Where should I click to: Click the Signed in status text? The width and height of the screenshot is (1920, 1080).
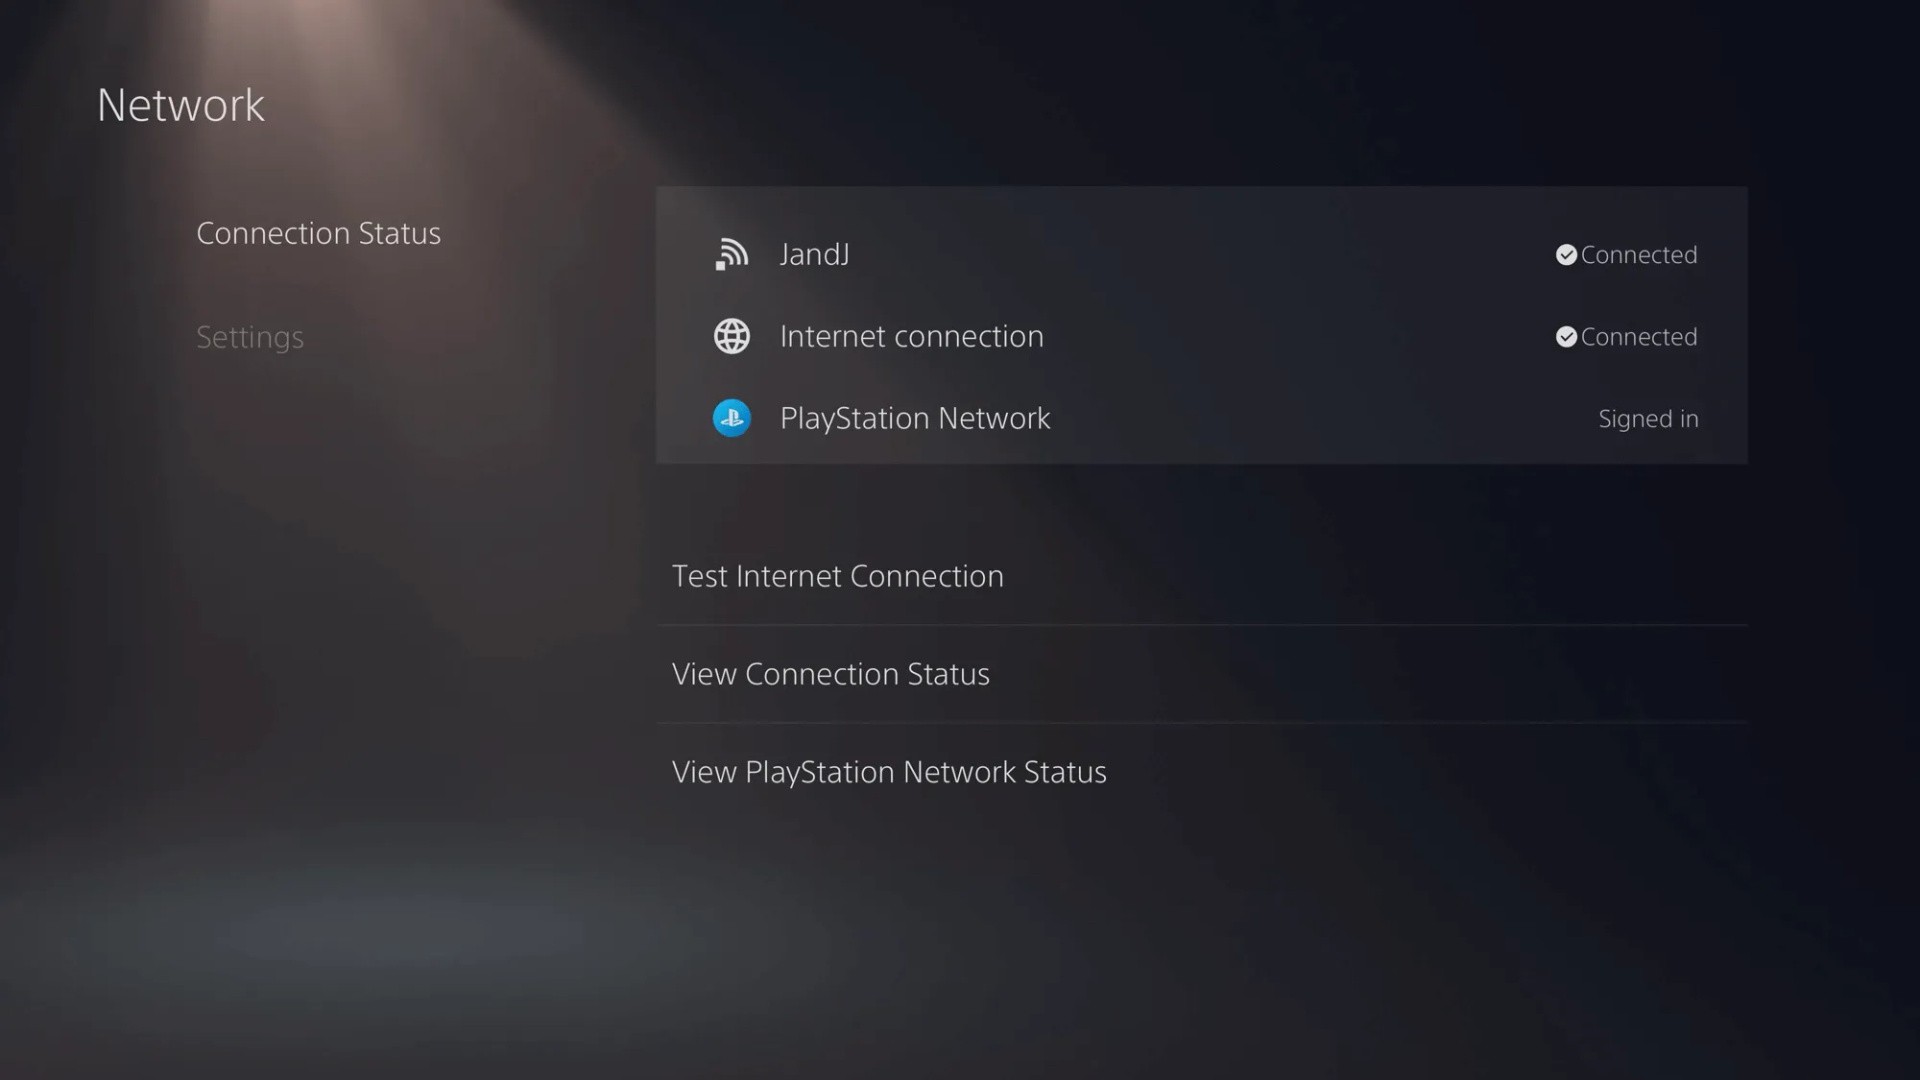(x=1648, y=419)
